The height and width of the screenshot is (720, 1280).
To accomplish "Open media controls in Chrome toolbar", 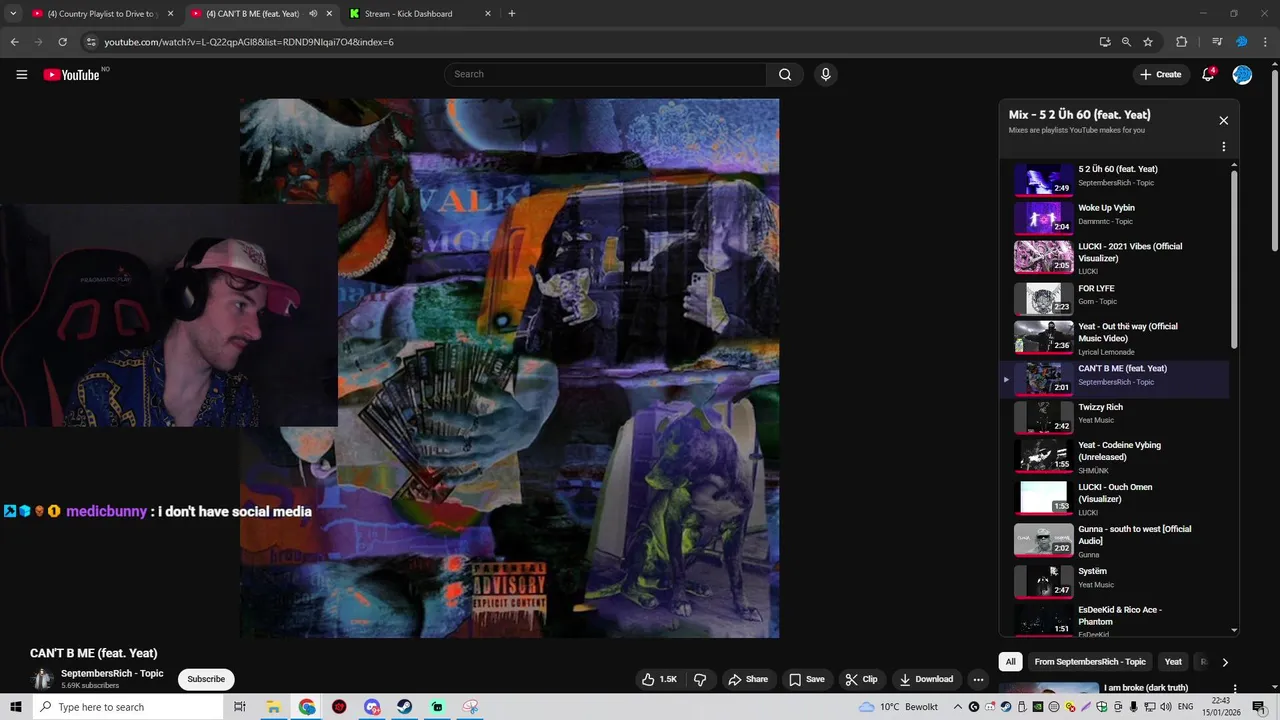I will (1216, 42).
